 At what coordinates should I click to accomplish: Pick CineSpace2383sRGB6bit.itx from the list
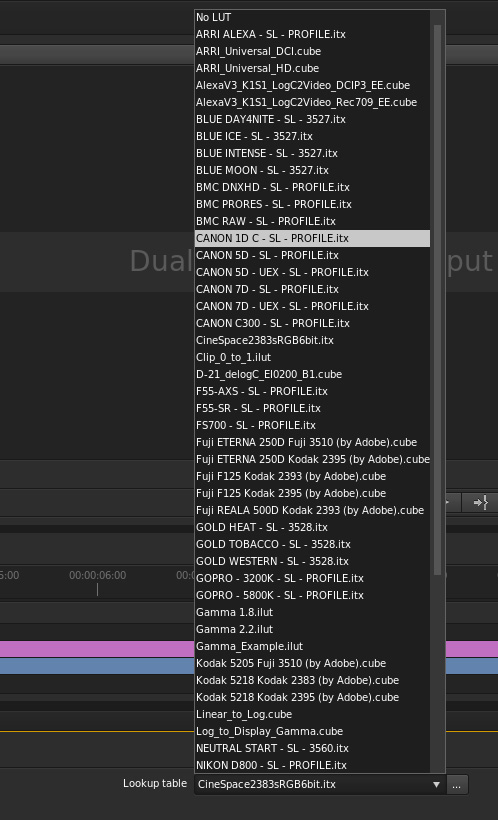(312, 340)
